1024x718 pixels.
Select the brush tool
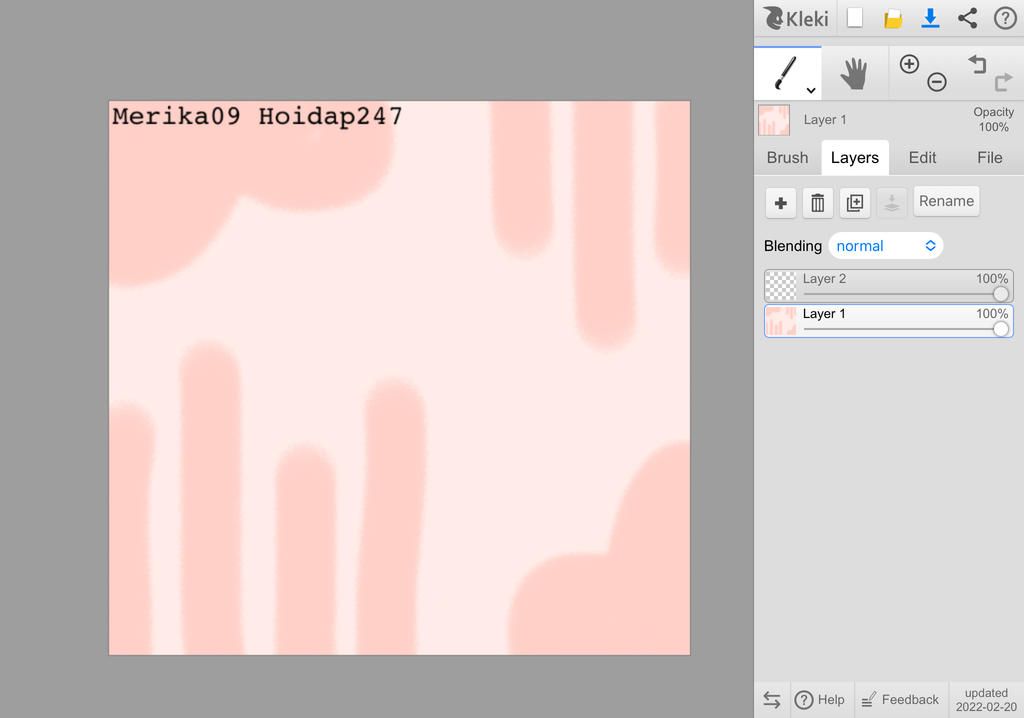coord(786,73)
